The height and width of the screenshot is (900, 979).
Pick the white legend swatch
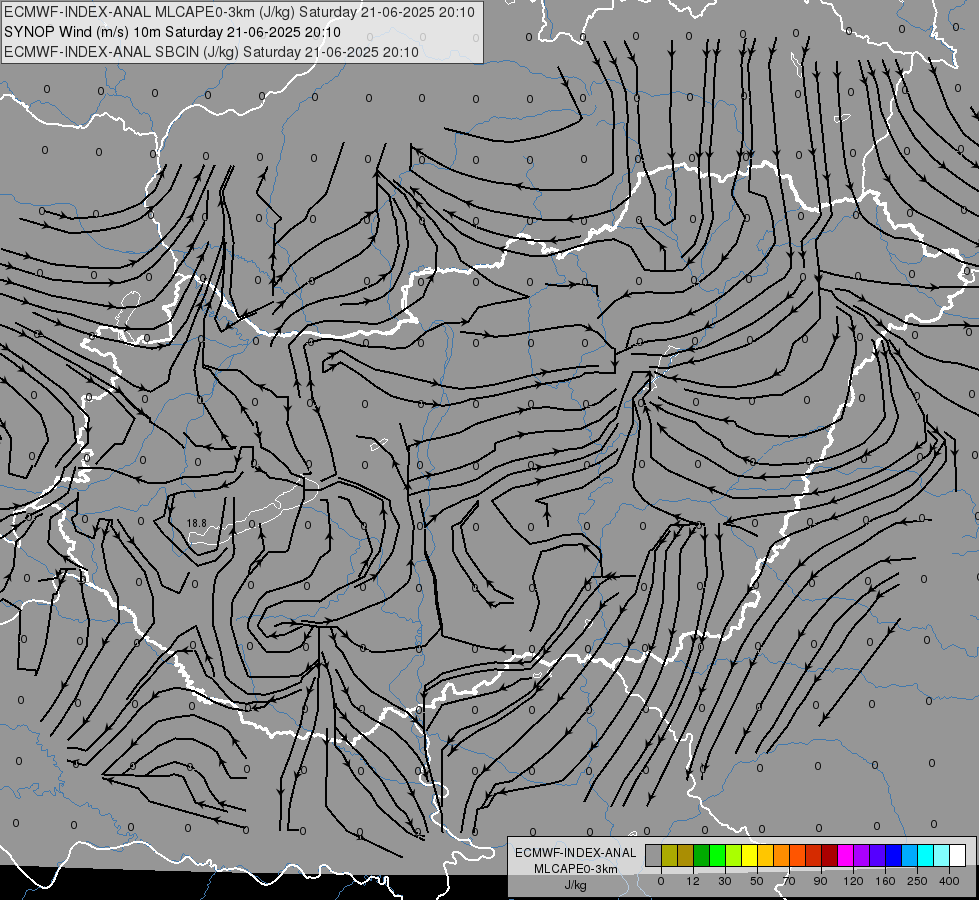(958, 855)
